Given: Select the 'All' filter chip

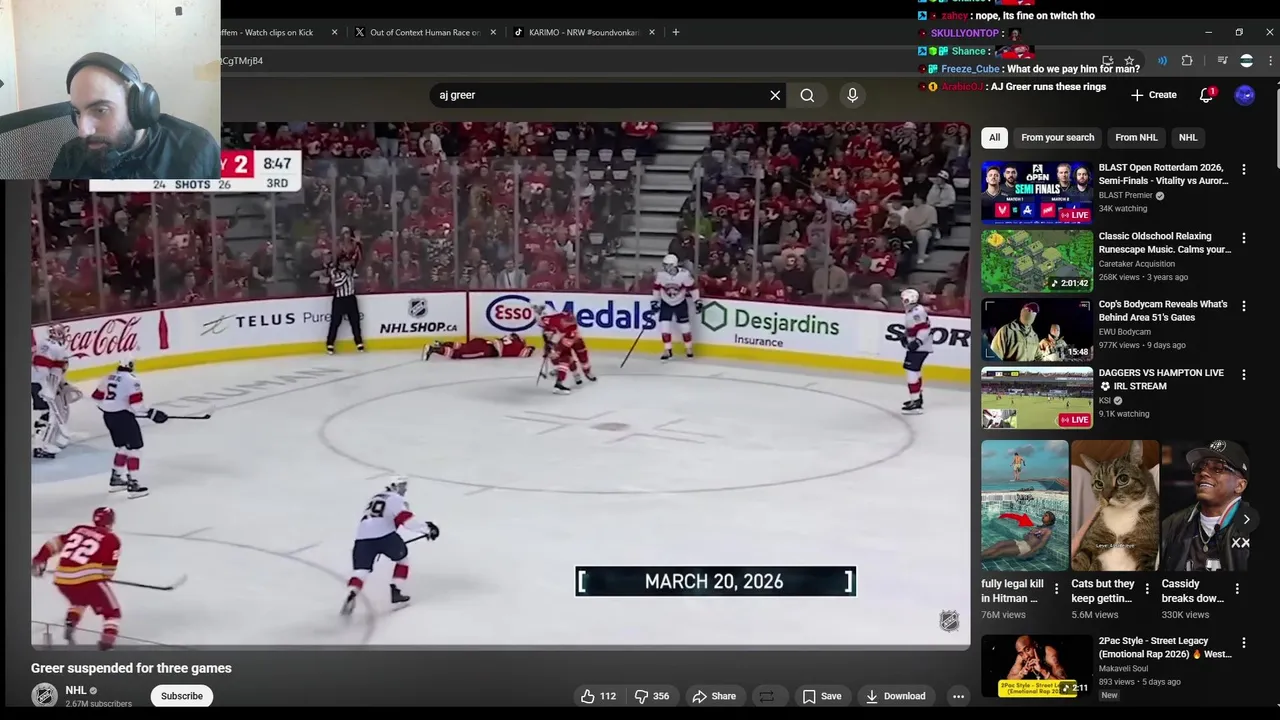Looking at the screenshot, I should coord(994,137).
